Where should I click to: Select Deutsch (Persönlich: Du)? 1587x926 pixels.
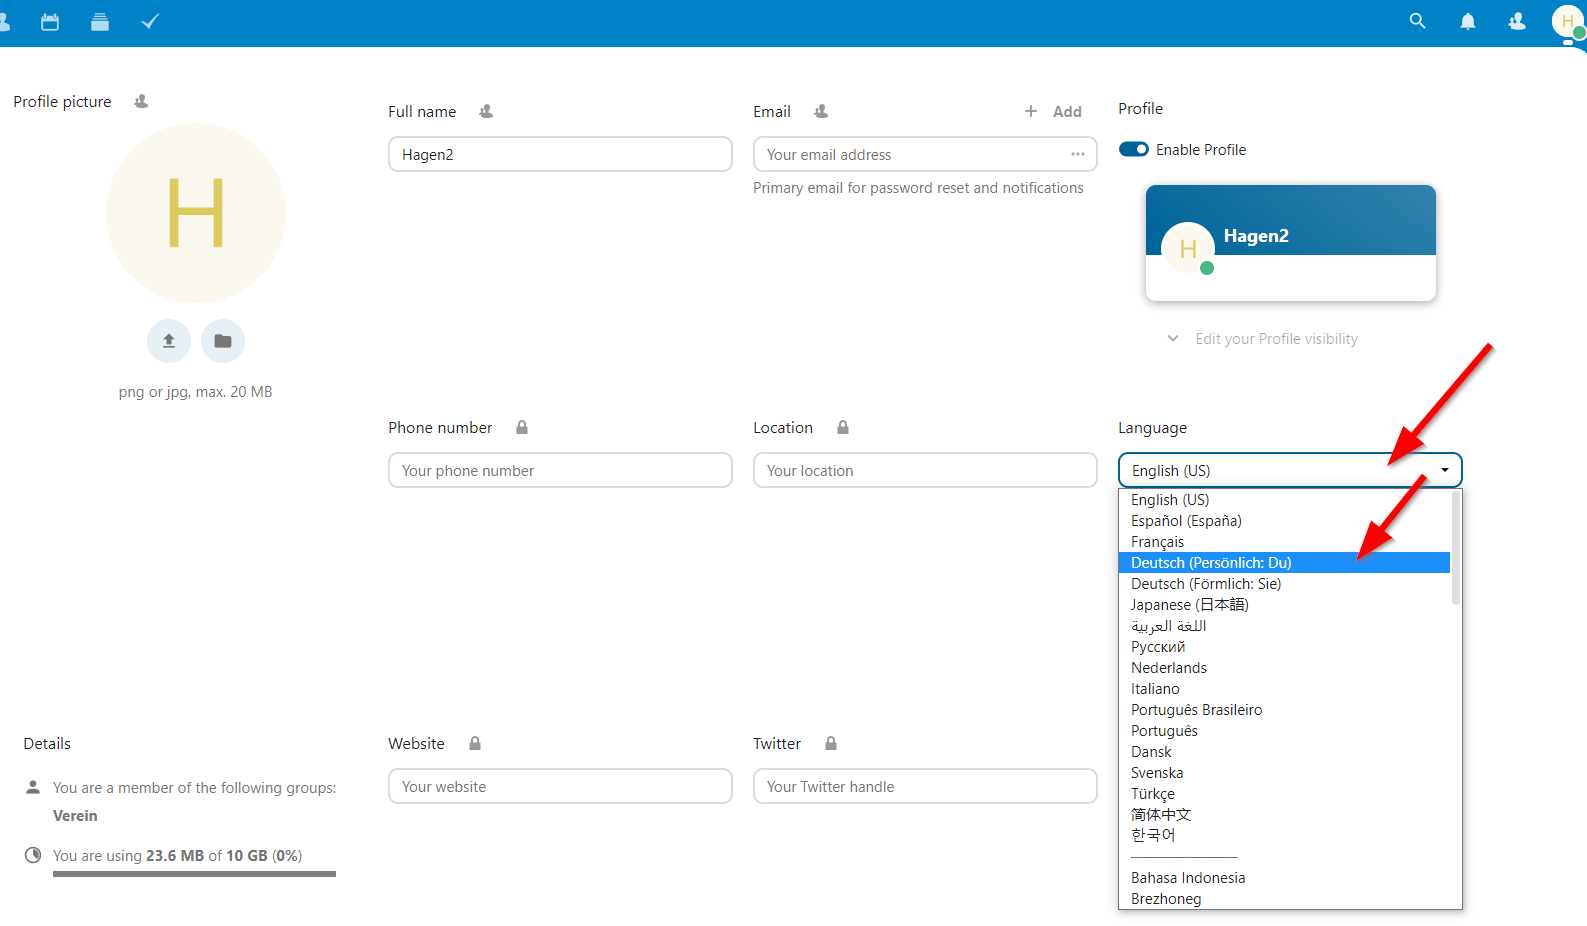(x=1284, y=563)
